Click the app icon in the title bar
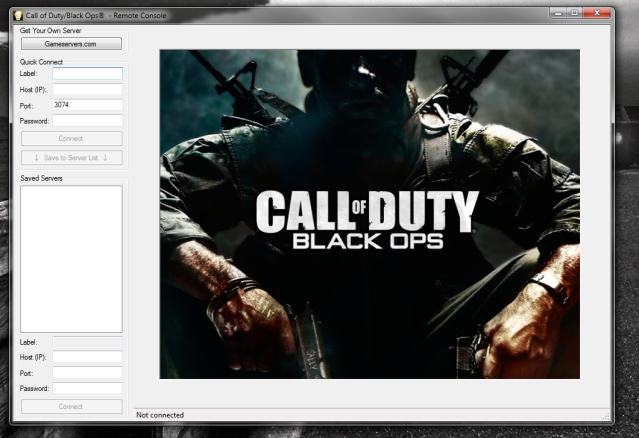Screen dimensions: 639x438 point(16,16)
